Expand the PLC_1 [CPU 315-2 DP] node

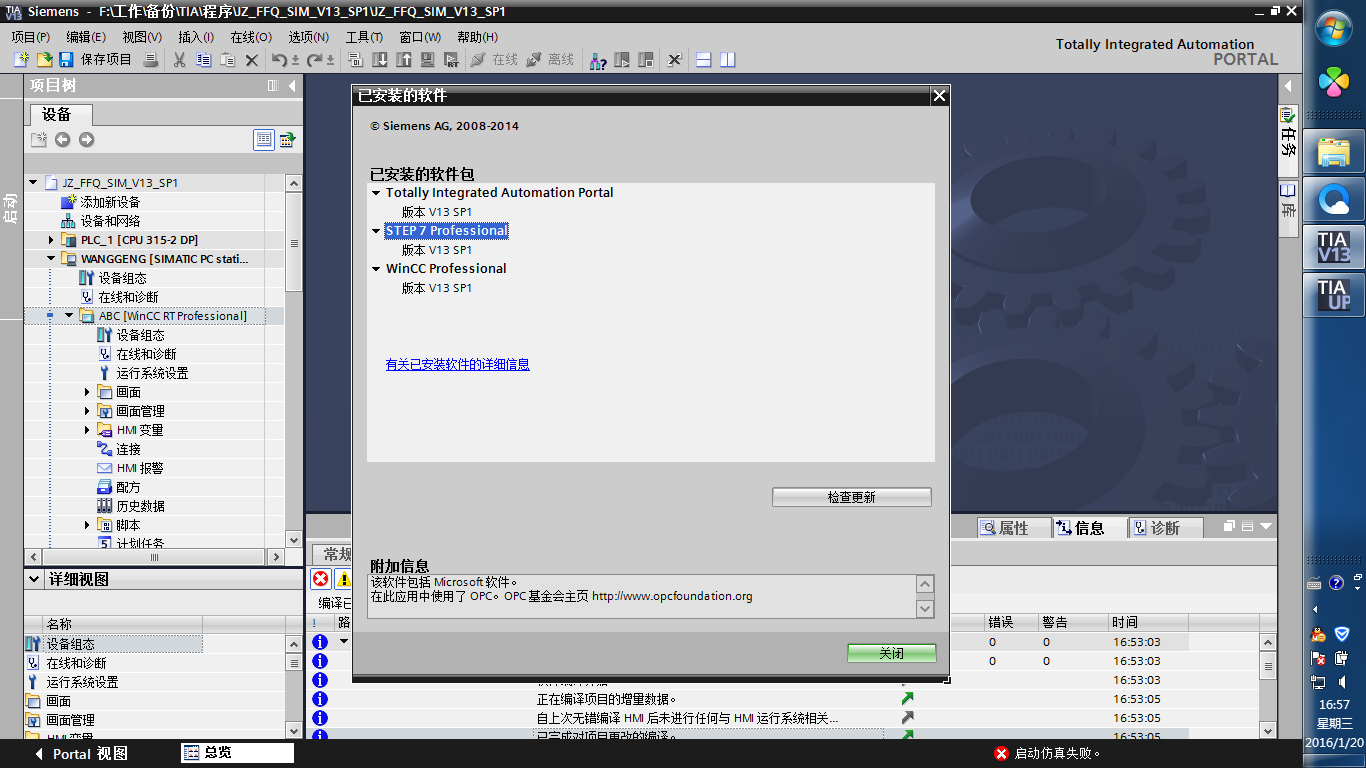[51, 240]
